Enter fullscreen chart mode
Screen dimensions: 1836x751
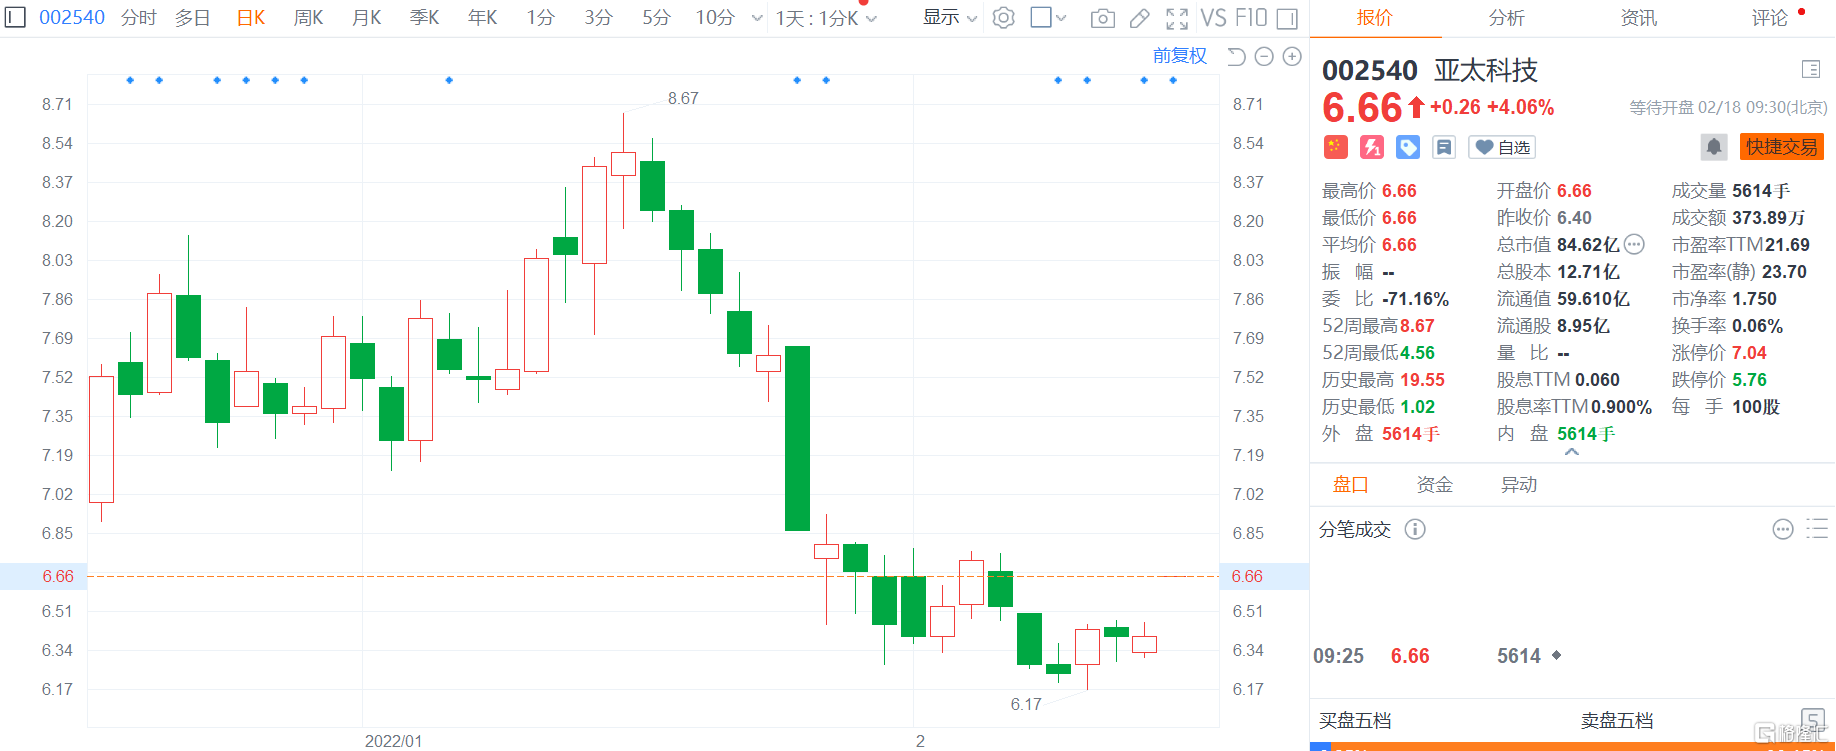[x=1177, y=18]
